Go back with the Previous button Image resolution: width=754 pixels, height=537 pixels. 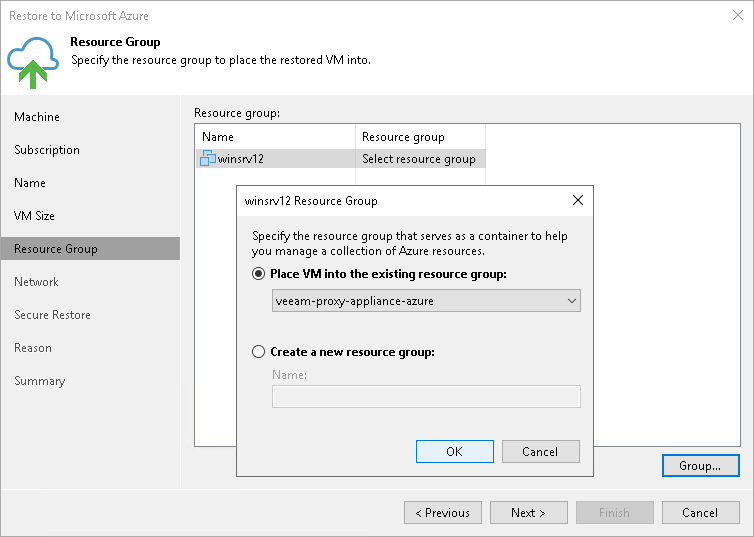[443, 512]
